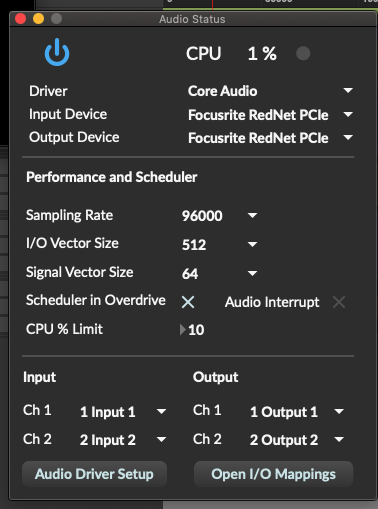The height and width of the screenshot is (509, 378).
Task: Open the Driver dropdown menu
Action: pos(348,90)
